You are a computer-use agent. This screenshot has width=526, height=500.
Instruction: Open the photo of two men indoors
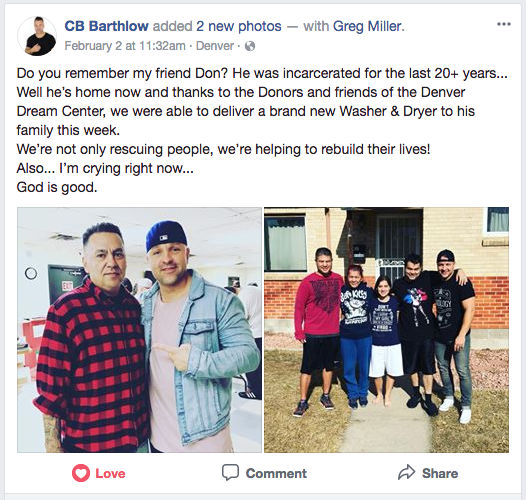coord(140,330)
